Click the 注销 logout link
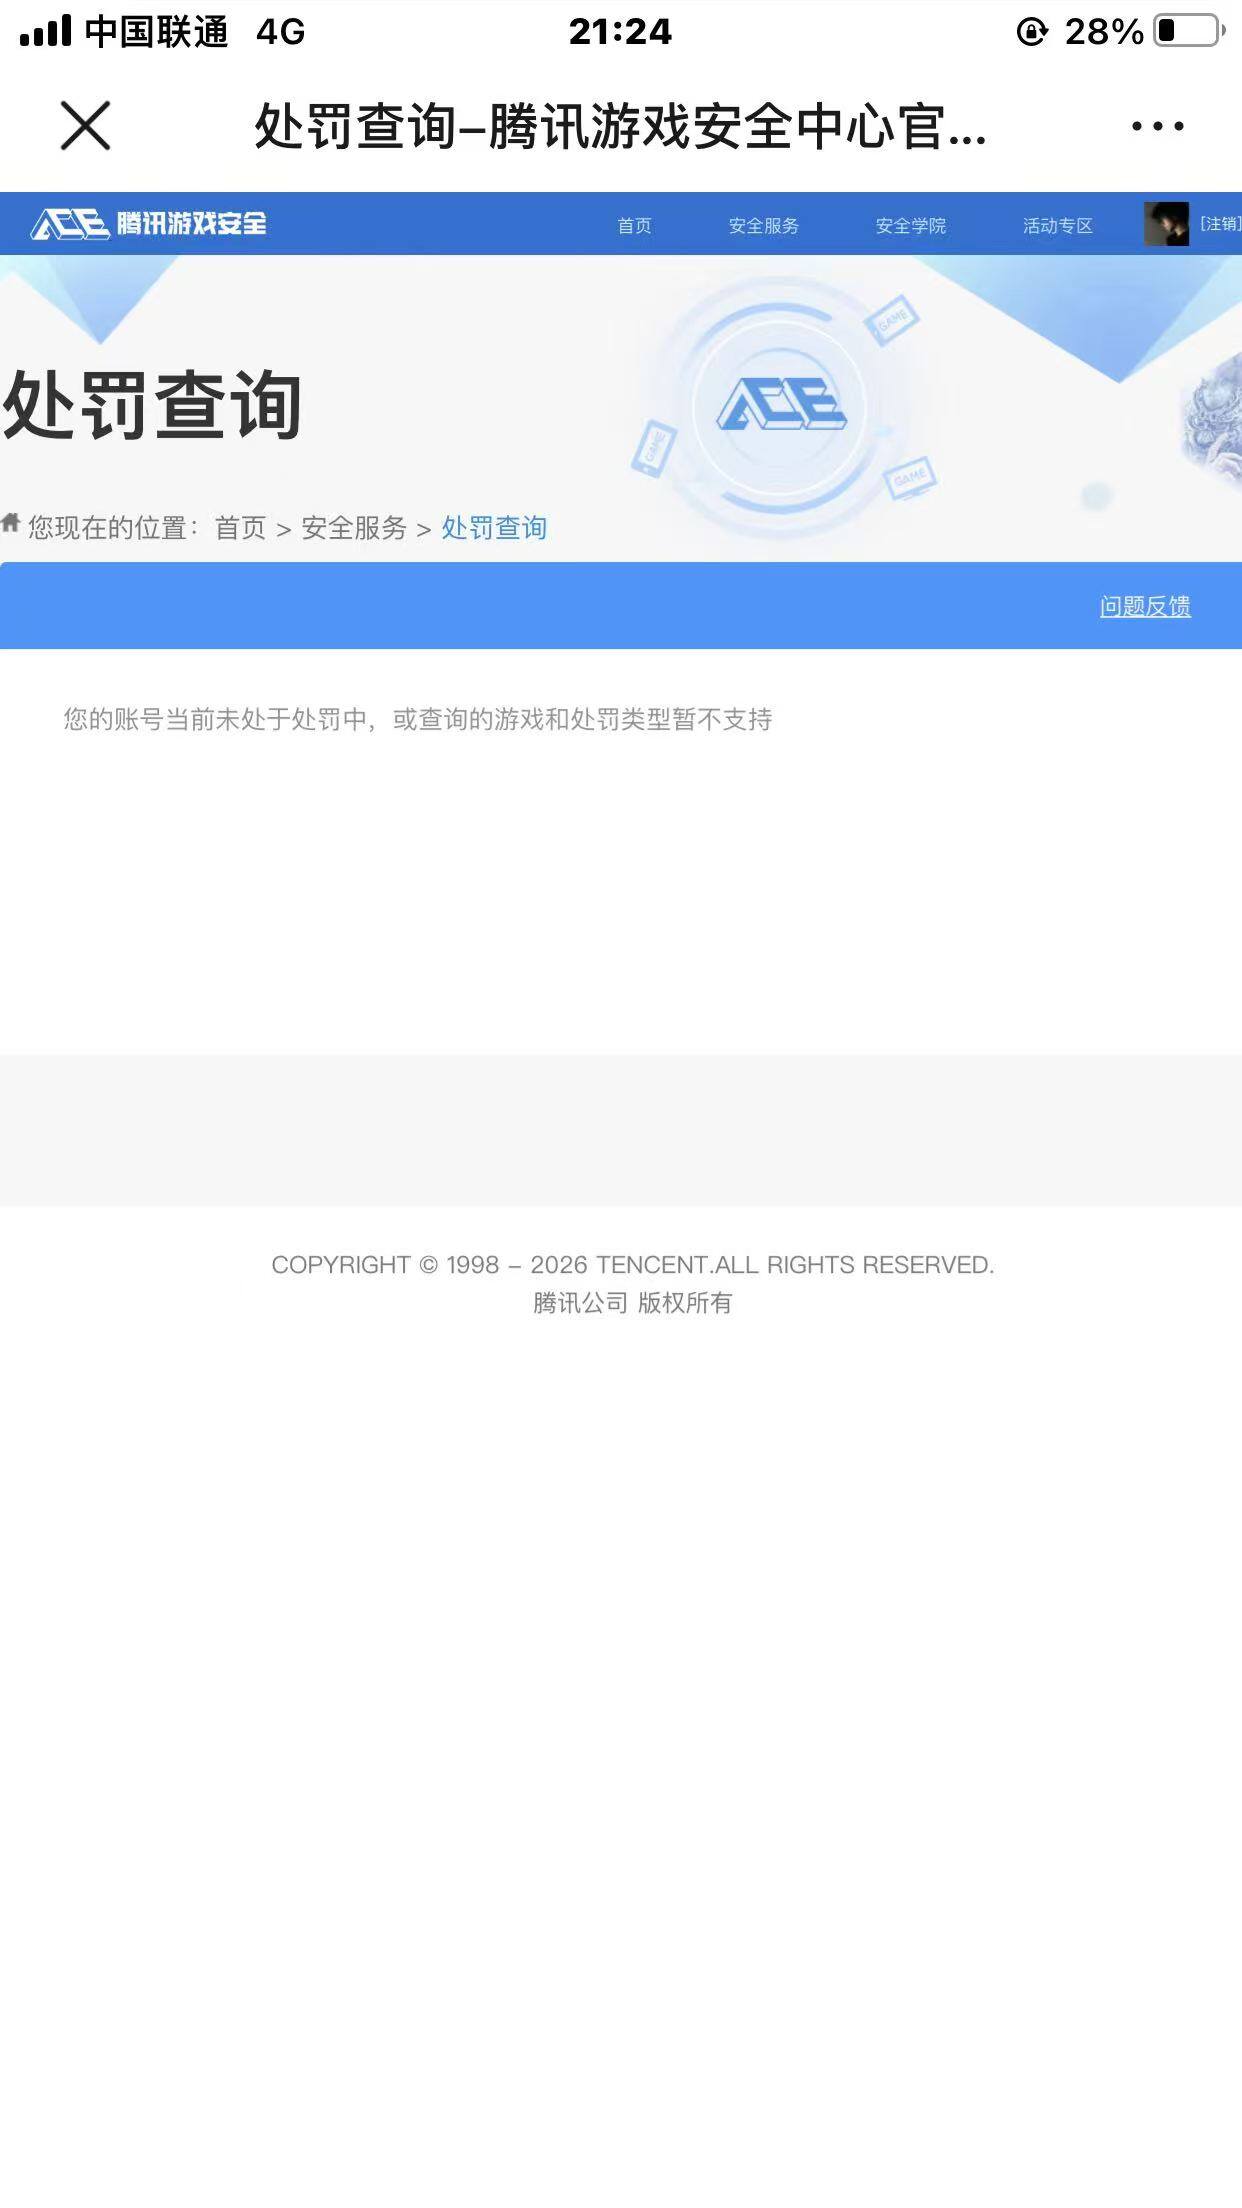This screenshot has width=1242, height=2208. point(1221,223)
